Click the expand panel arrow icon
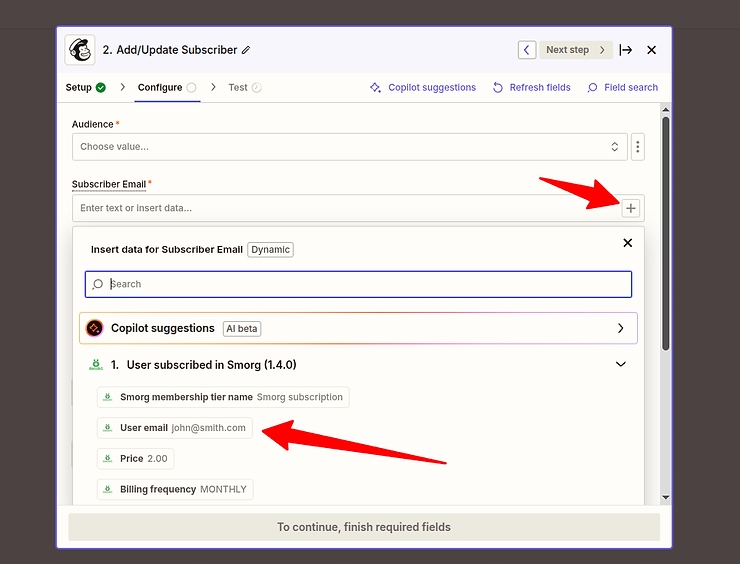The width and height of the screenshot is (740, 564). (x=626, y=50)
